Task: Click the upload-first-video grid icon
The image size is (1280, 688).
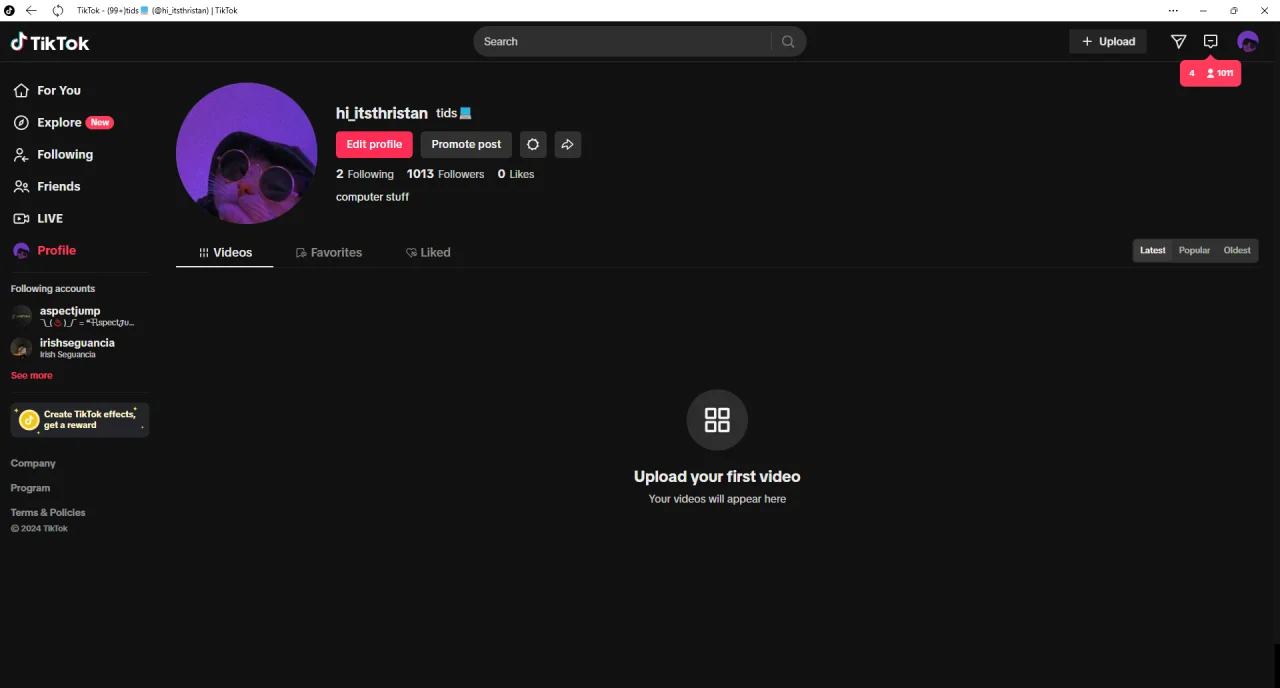Action: tap(717, 420)
